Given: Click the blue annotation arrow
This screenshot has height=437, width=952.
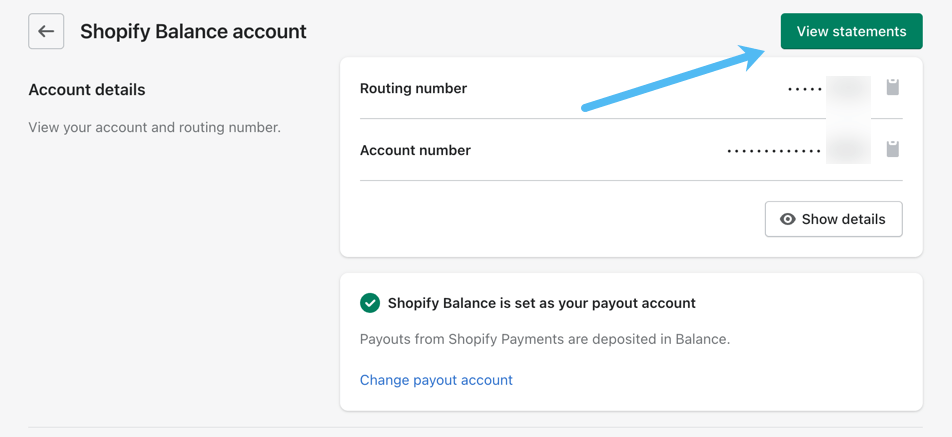Looking at the screenshot, I should coord(672,78).
